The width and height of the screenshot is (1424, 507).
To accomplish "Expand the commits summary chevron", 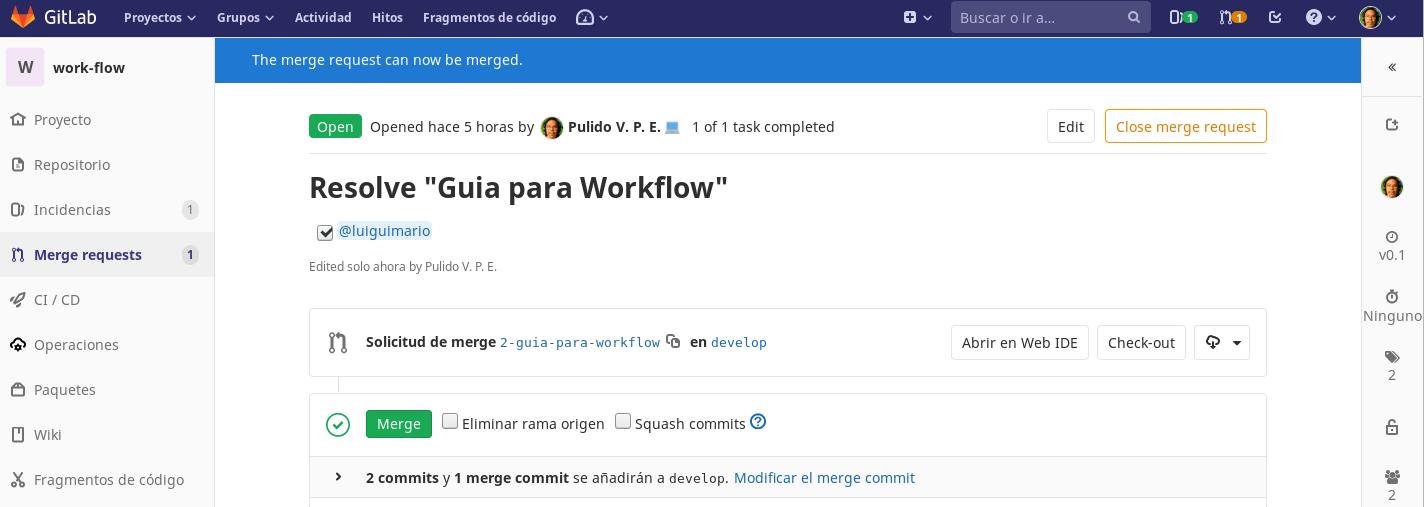I will pos(338,477).
